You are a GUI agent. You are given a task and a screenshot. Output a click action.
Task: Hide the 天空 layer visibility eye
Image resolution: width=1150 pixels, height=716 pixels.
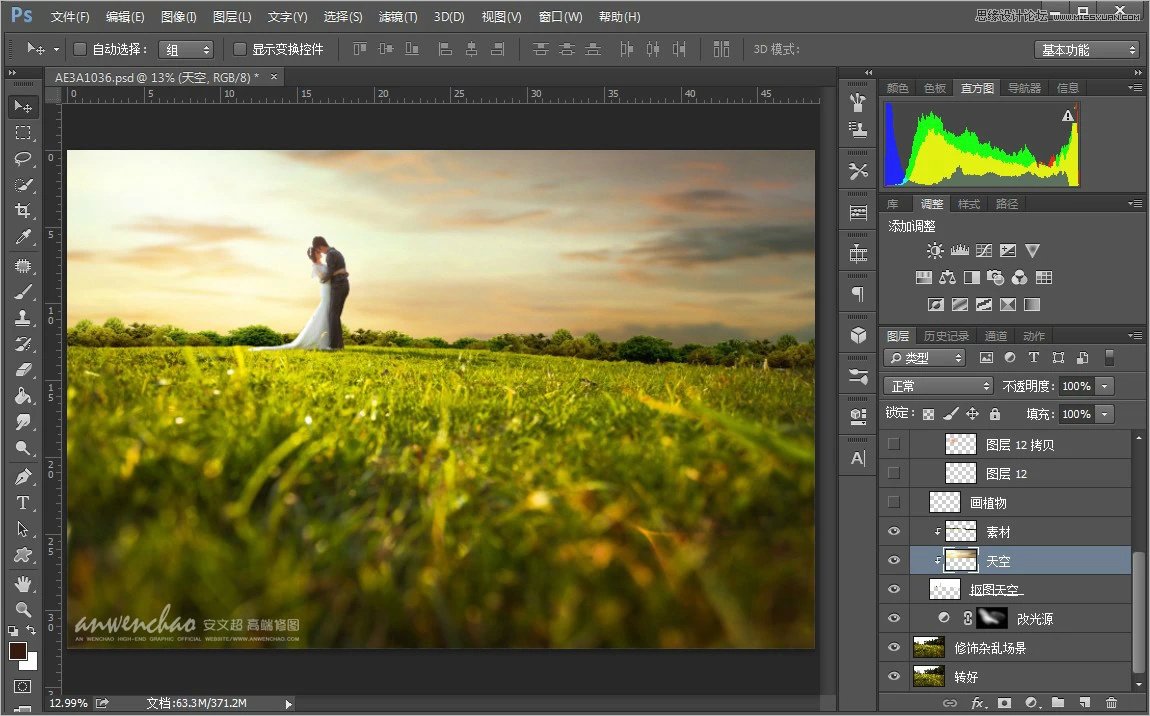pyautogui.click(x=893, y=560)
